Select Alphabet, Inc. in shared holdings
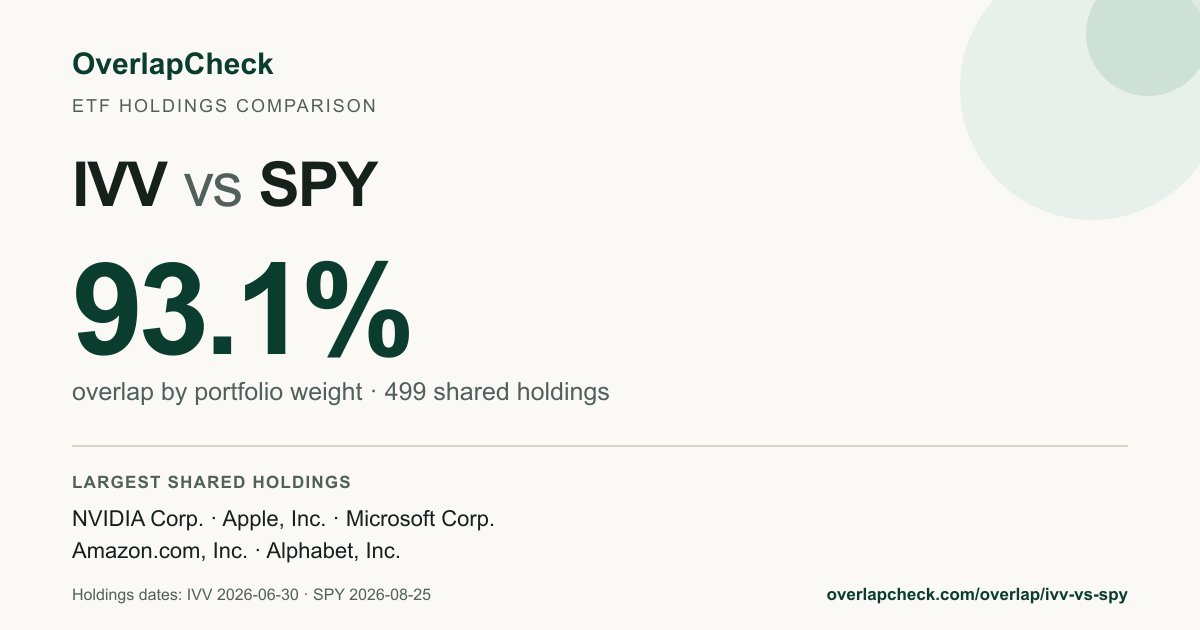The height and width of the screenshot is (630, 1200). point(333,551)
